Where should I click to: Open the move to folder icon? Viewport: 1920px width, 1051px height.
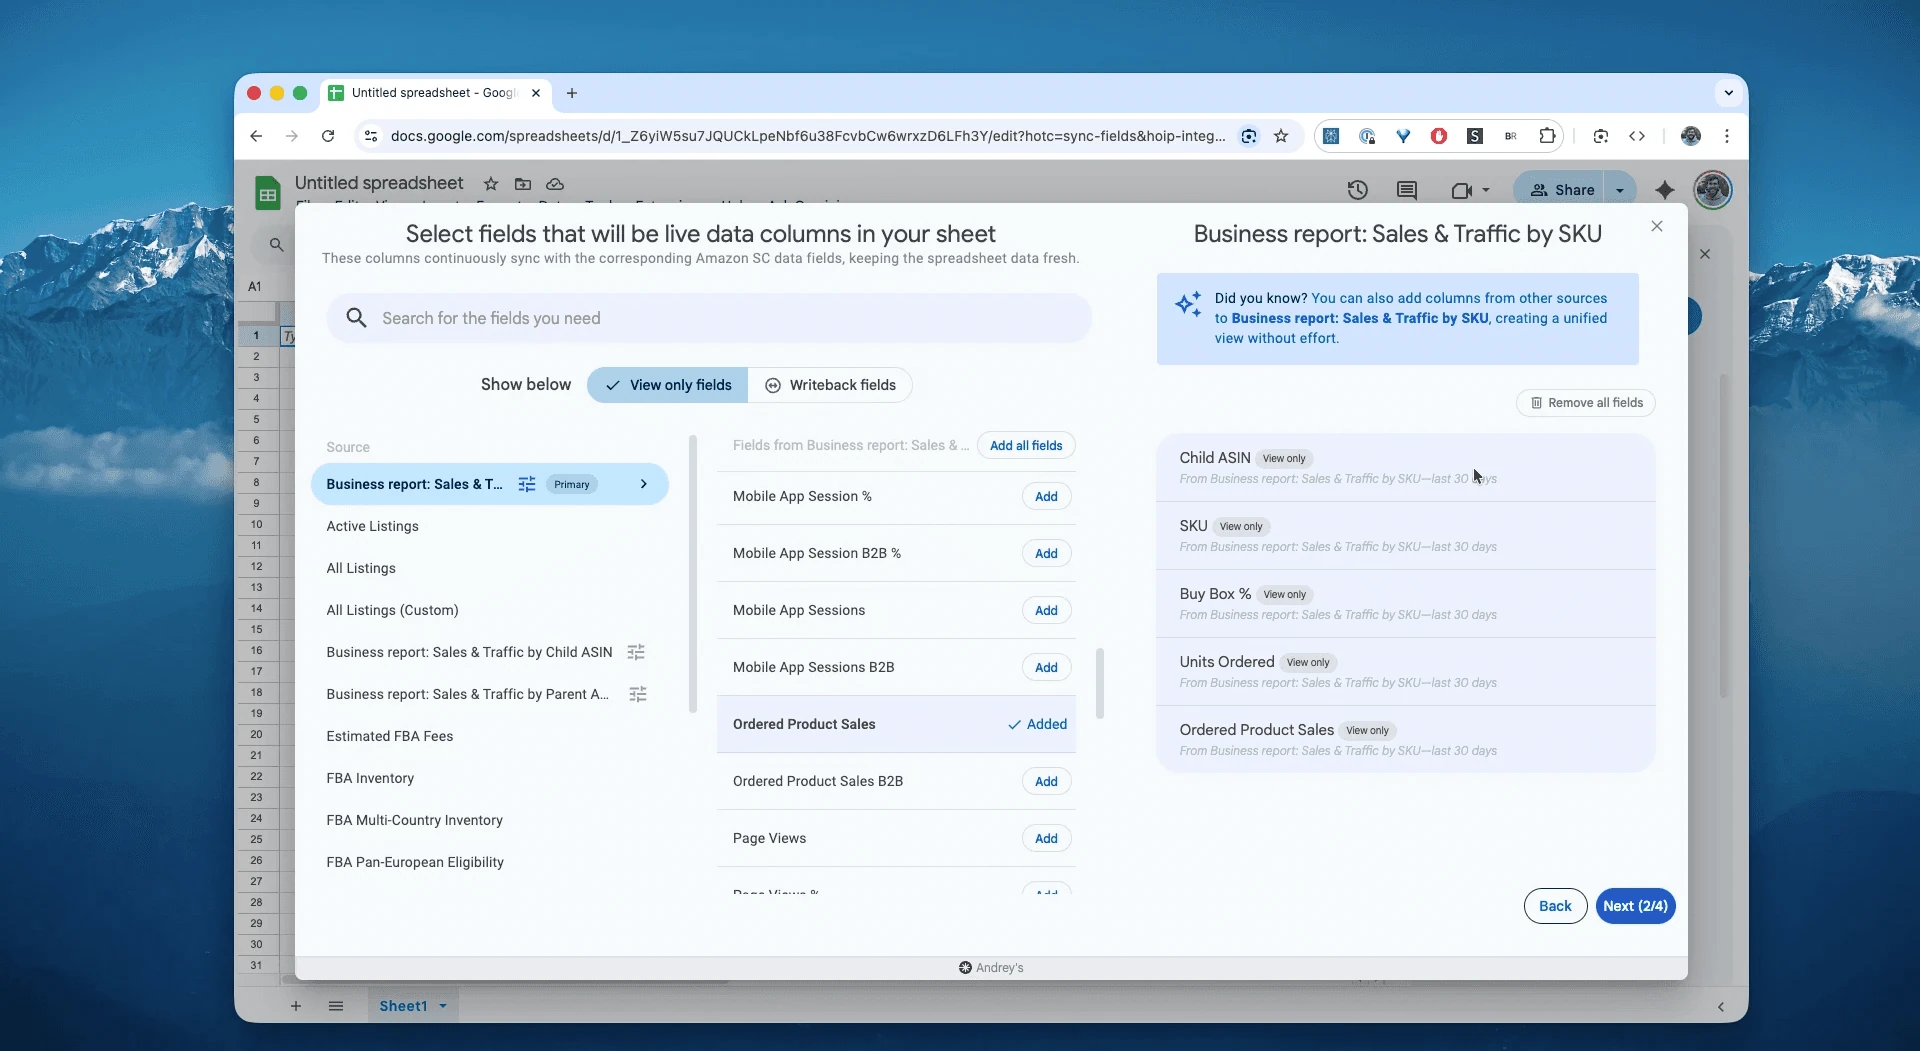coord(522,184)
